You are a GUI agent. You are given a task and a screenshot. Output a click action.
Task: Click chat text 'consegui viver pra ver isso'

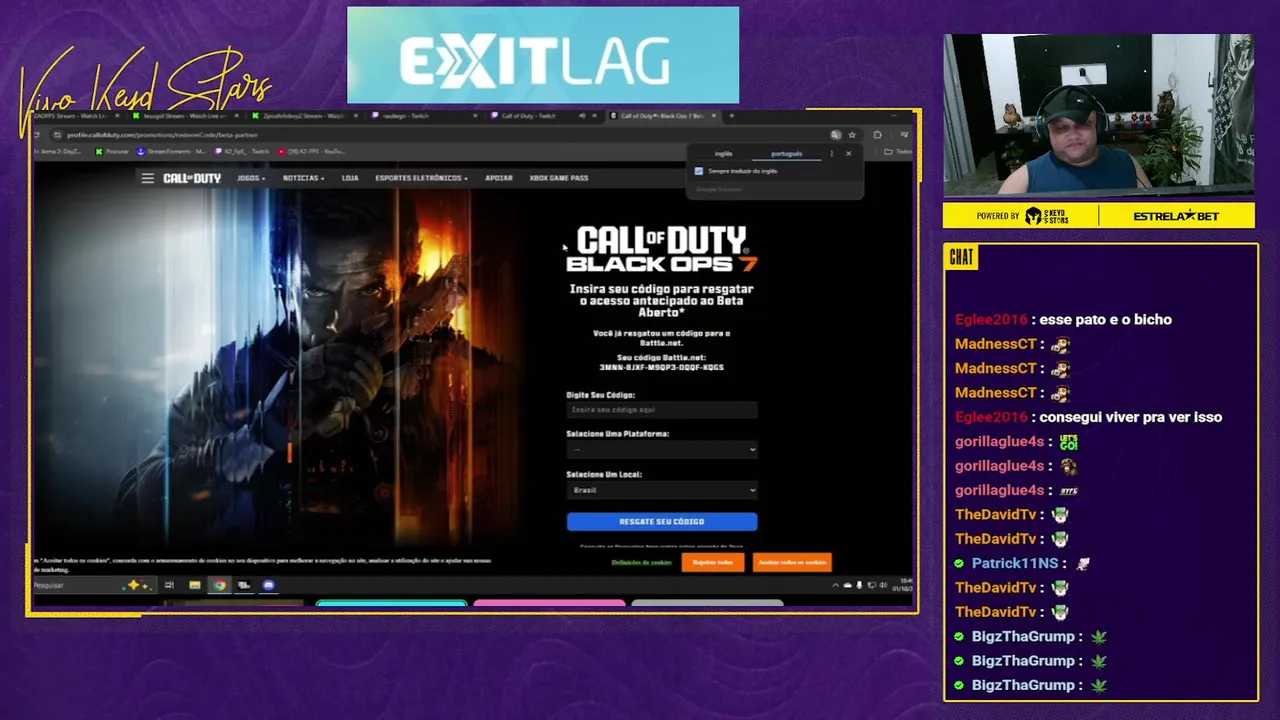coord(1131,417)
